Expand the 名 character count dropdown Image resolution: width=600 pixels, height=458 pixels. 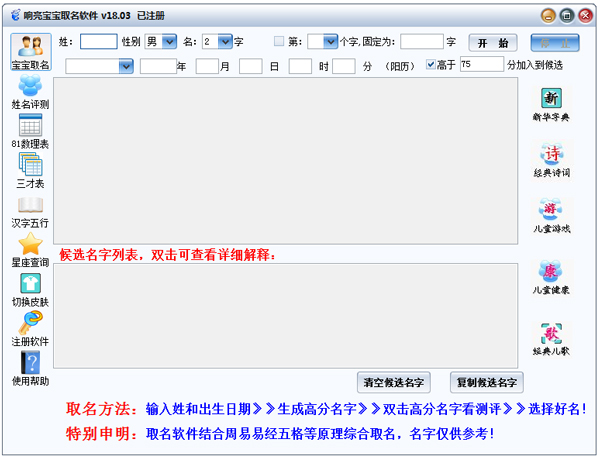(224, 42)
